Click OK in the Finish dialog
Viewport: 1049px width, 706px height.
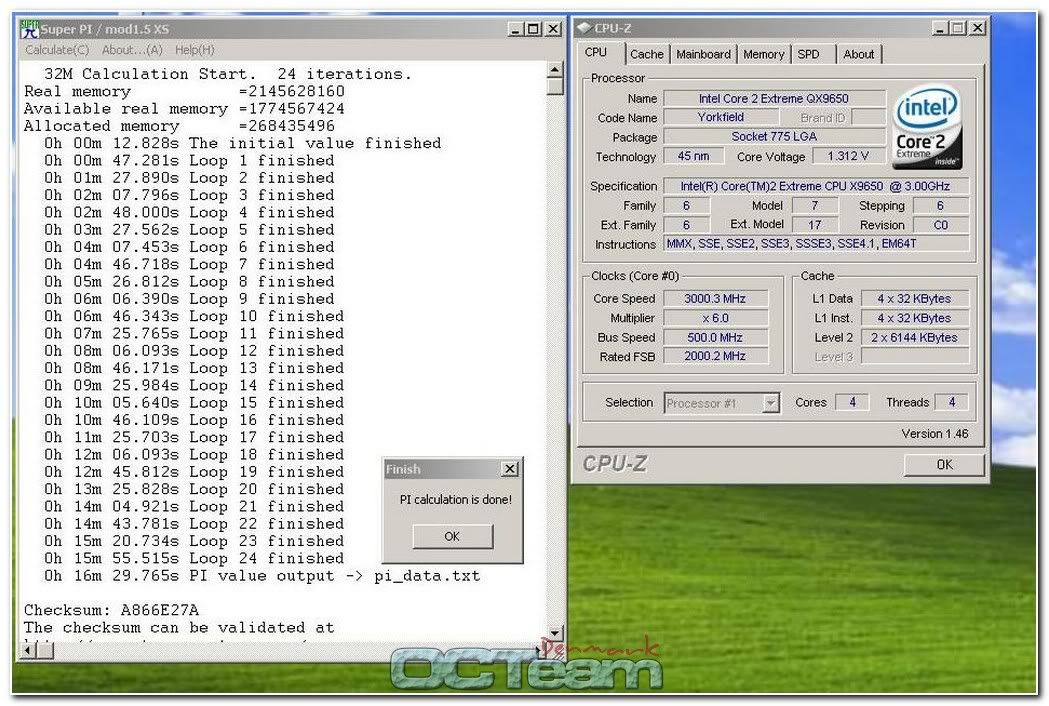point(452,537)
